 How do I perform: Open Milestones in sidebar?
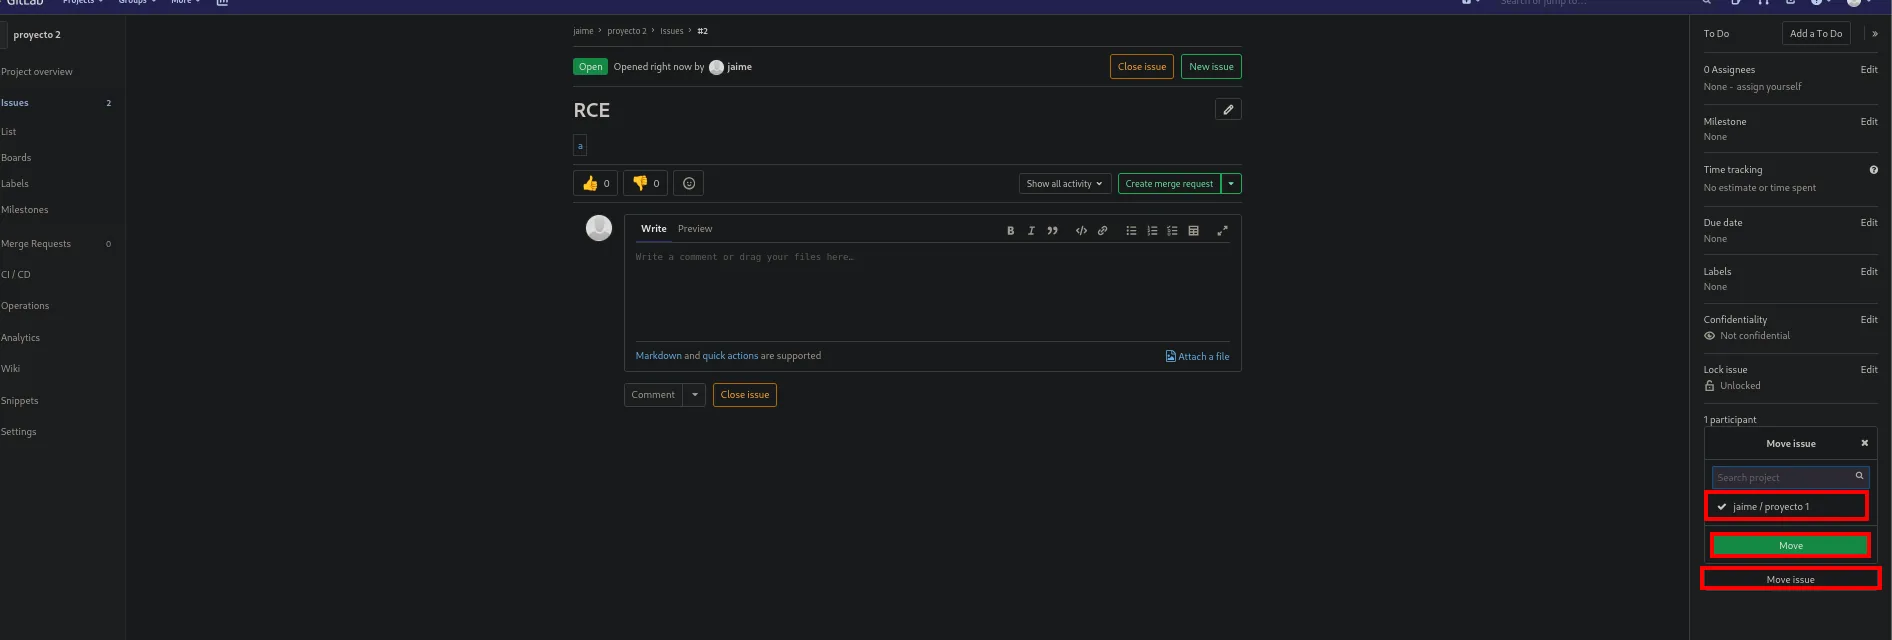(x=25, y=210)
